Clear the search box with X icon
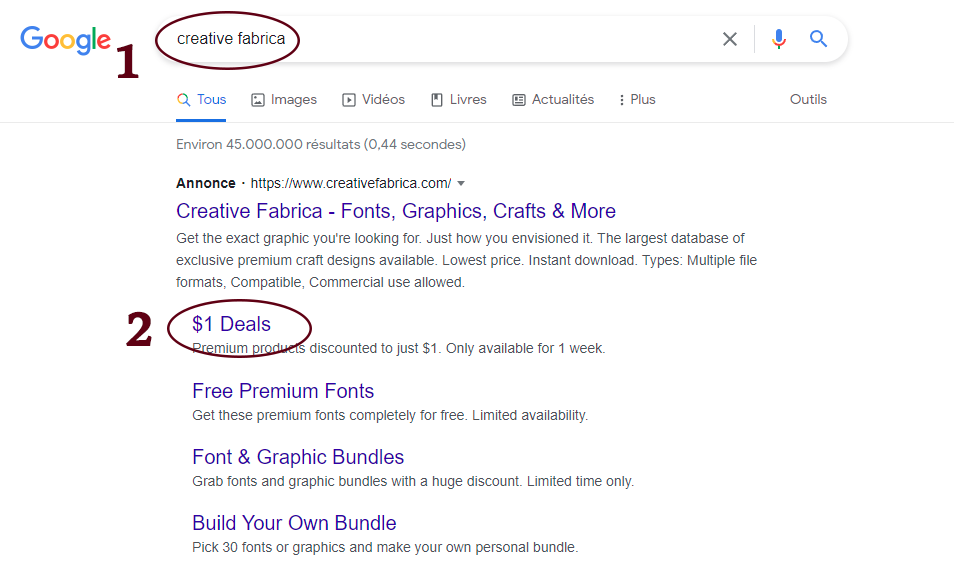The image size is (954, 571). [x=730, y=39]
